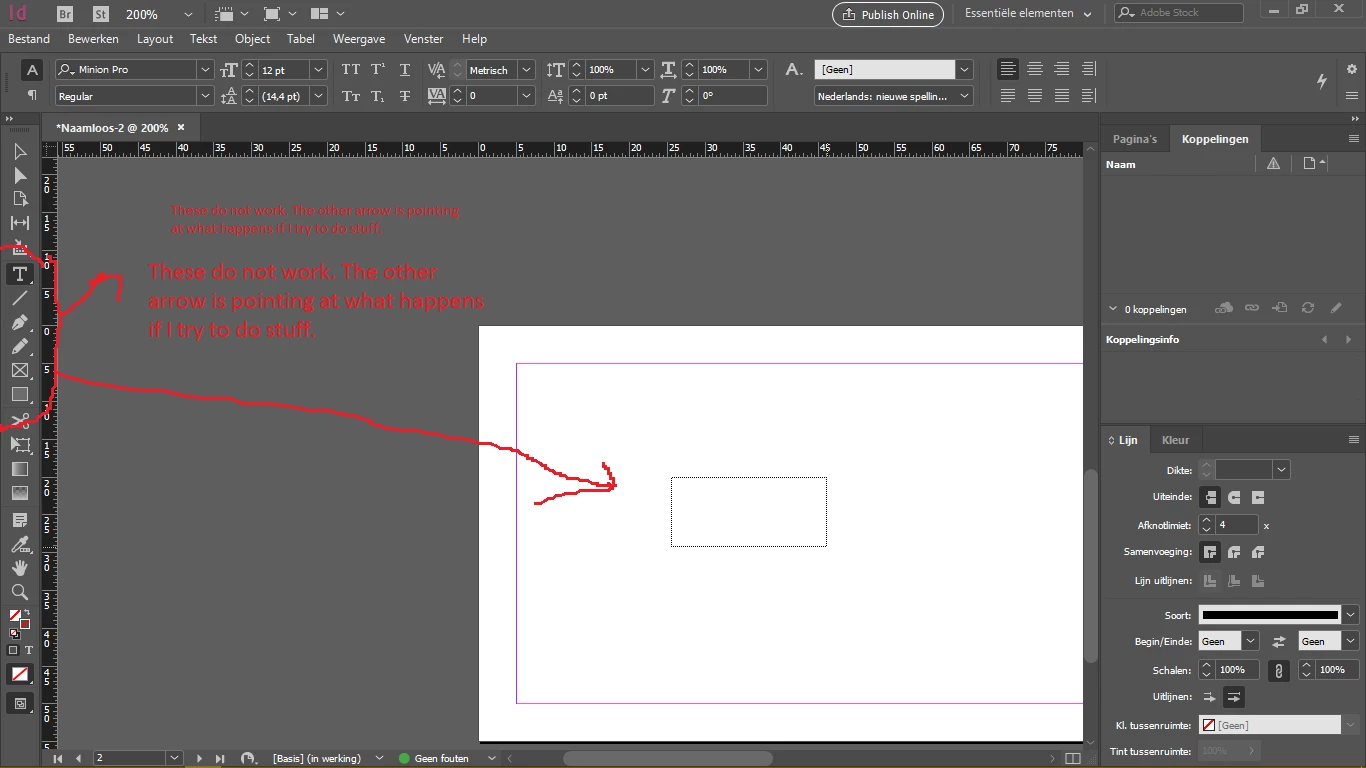Open the [Geen] character style dropdown
This screenshot has width=1366, height=768.
click(964, 70)
